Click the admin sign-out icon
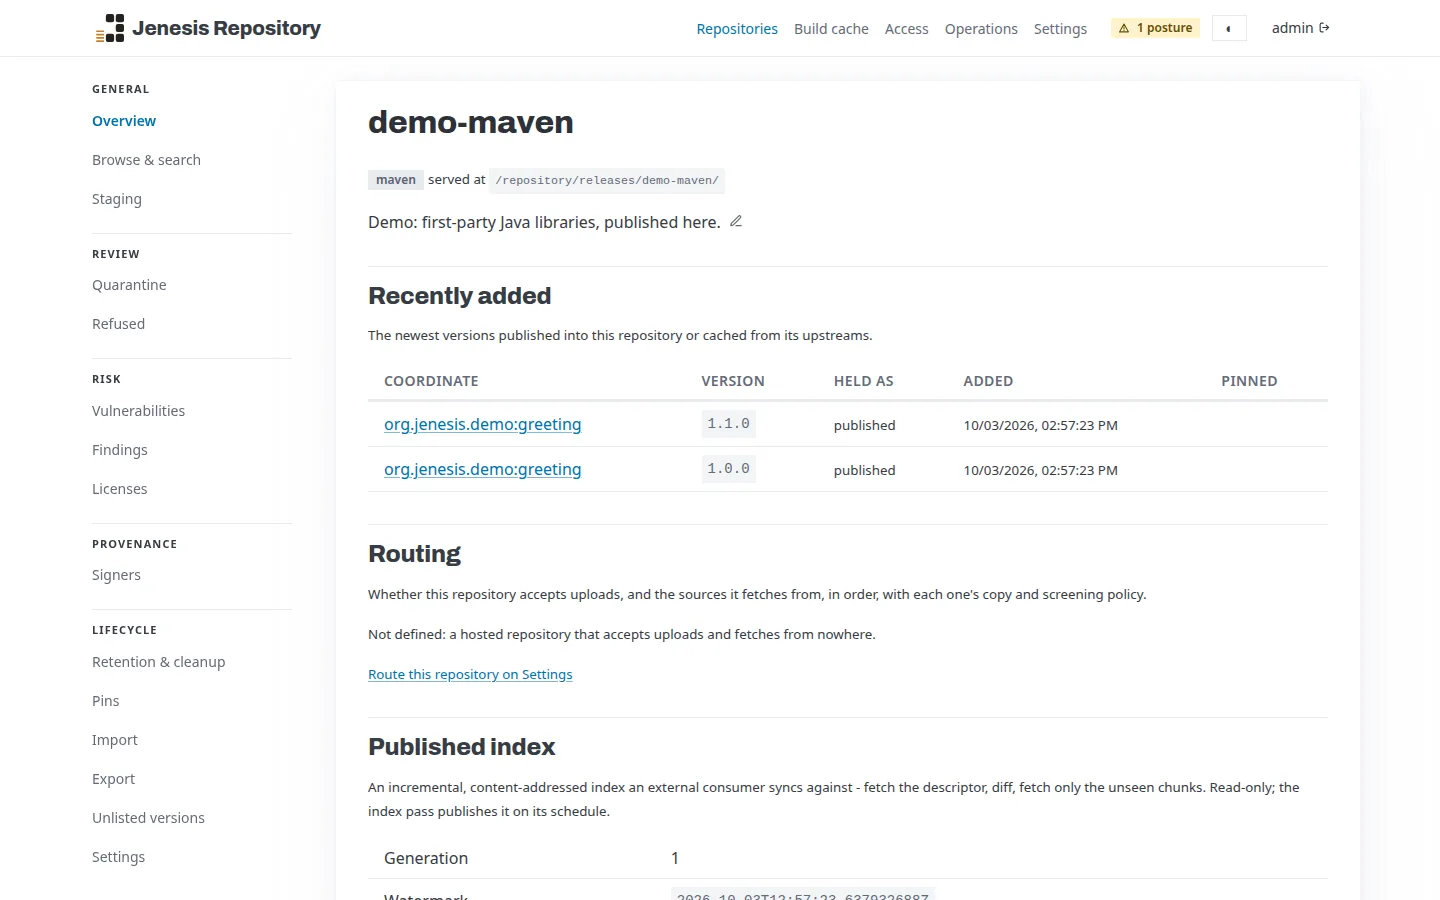This screenshot has height=900, width=1440. tap(1324, 28)
